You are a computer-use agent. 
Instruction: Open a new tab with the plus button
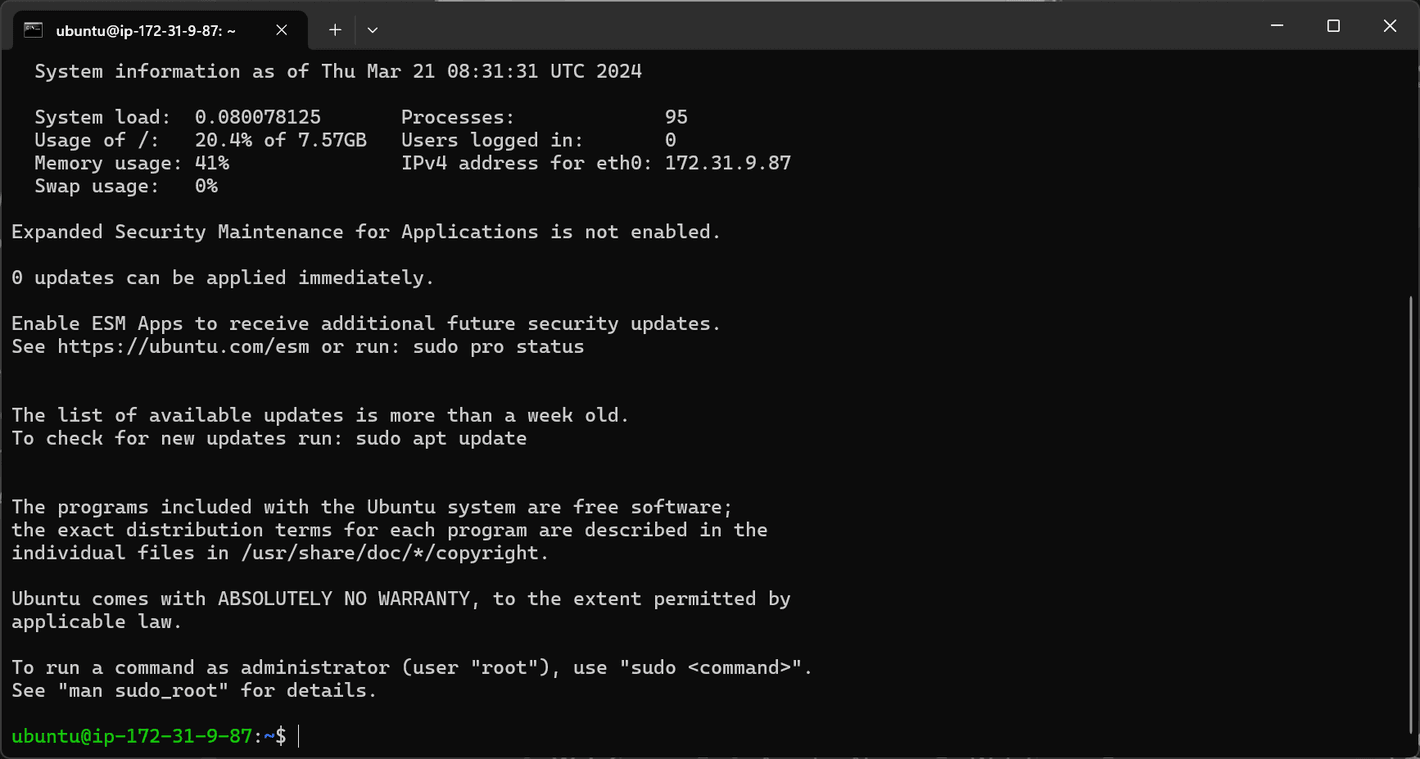coord(334,30)
